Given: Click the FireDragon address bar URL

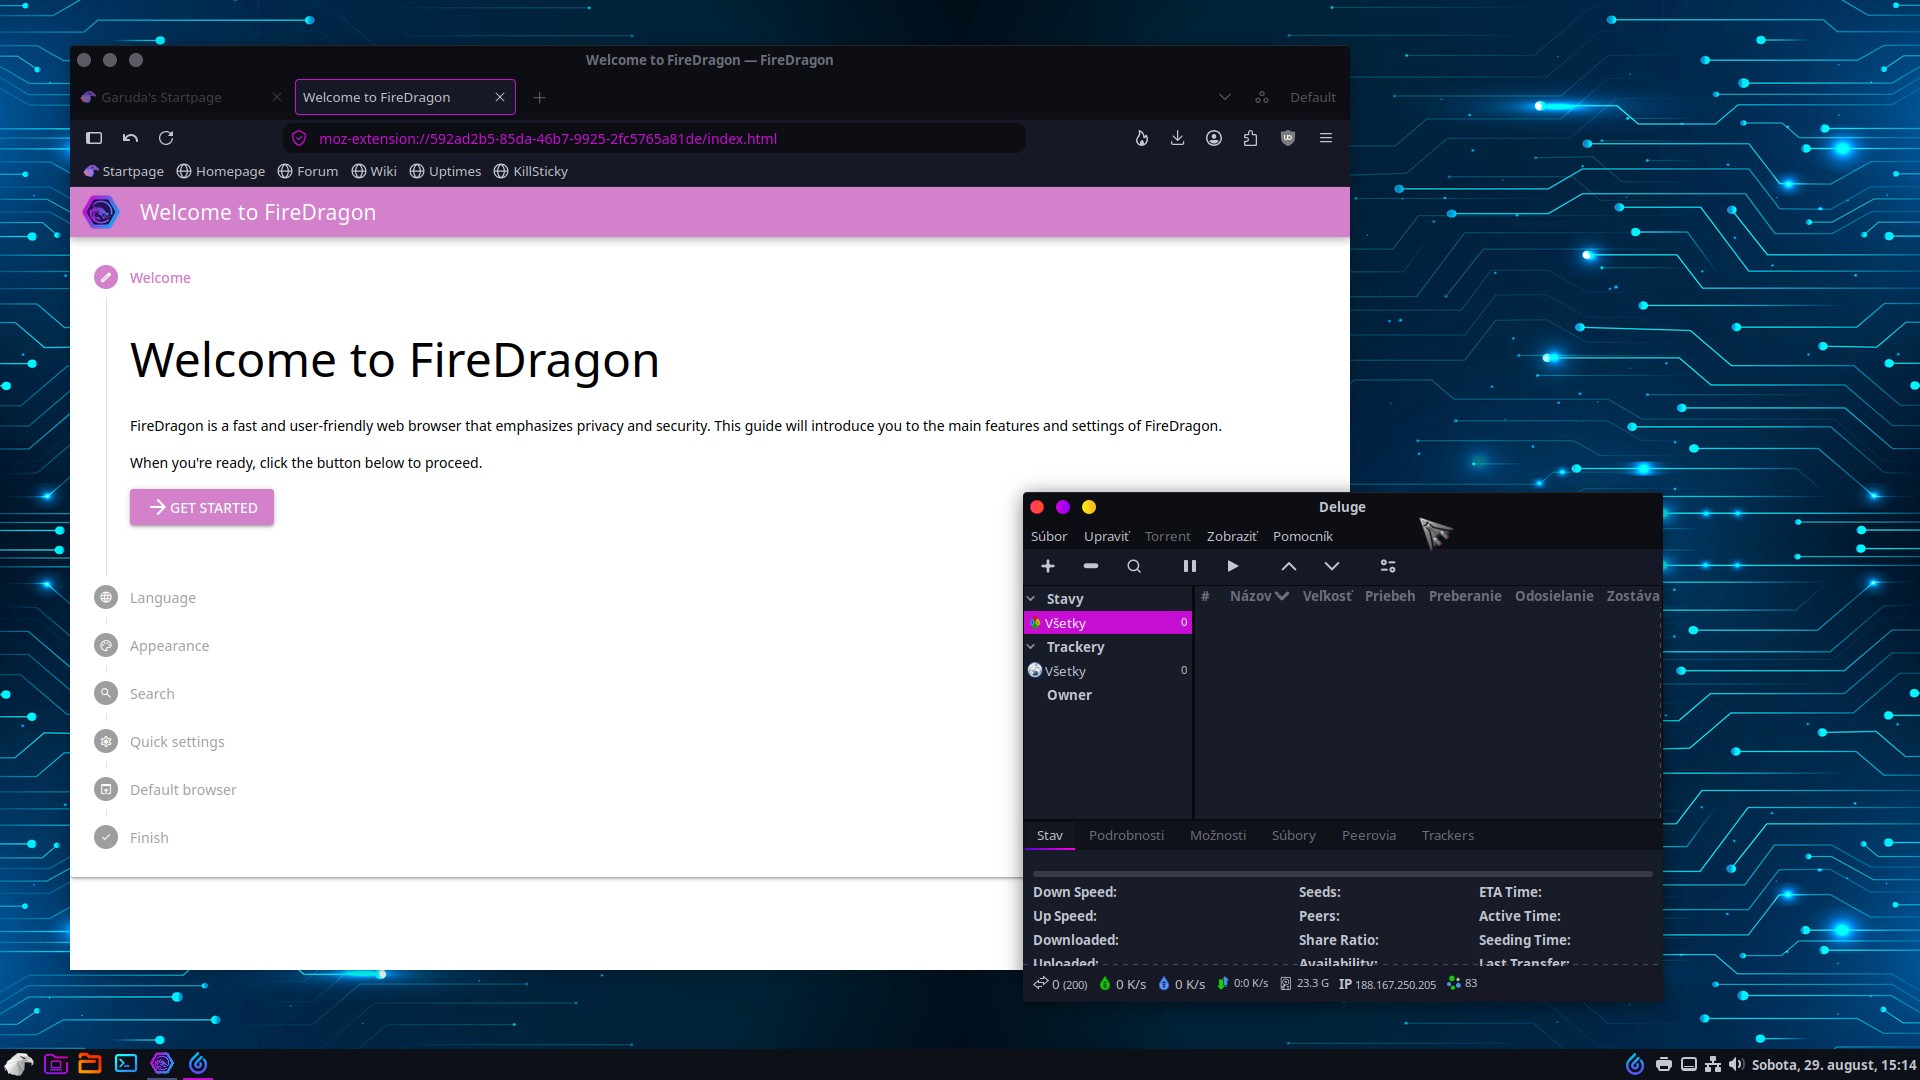Looking at the screenshot, I should tap(548, 139).
